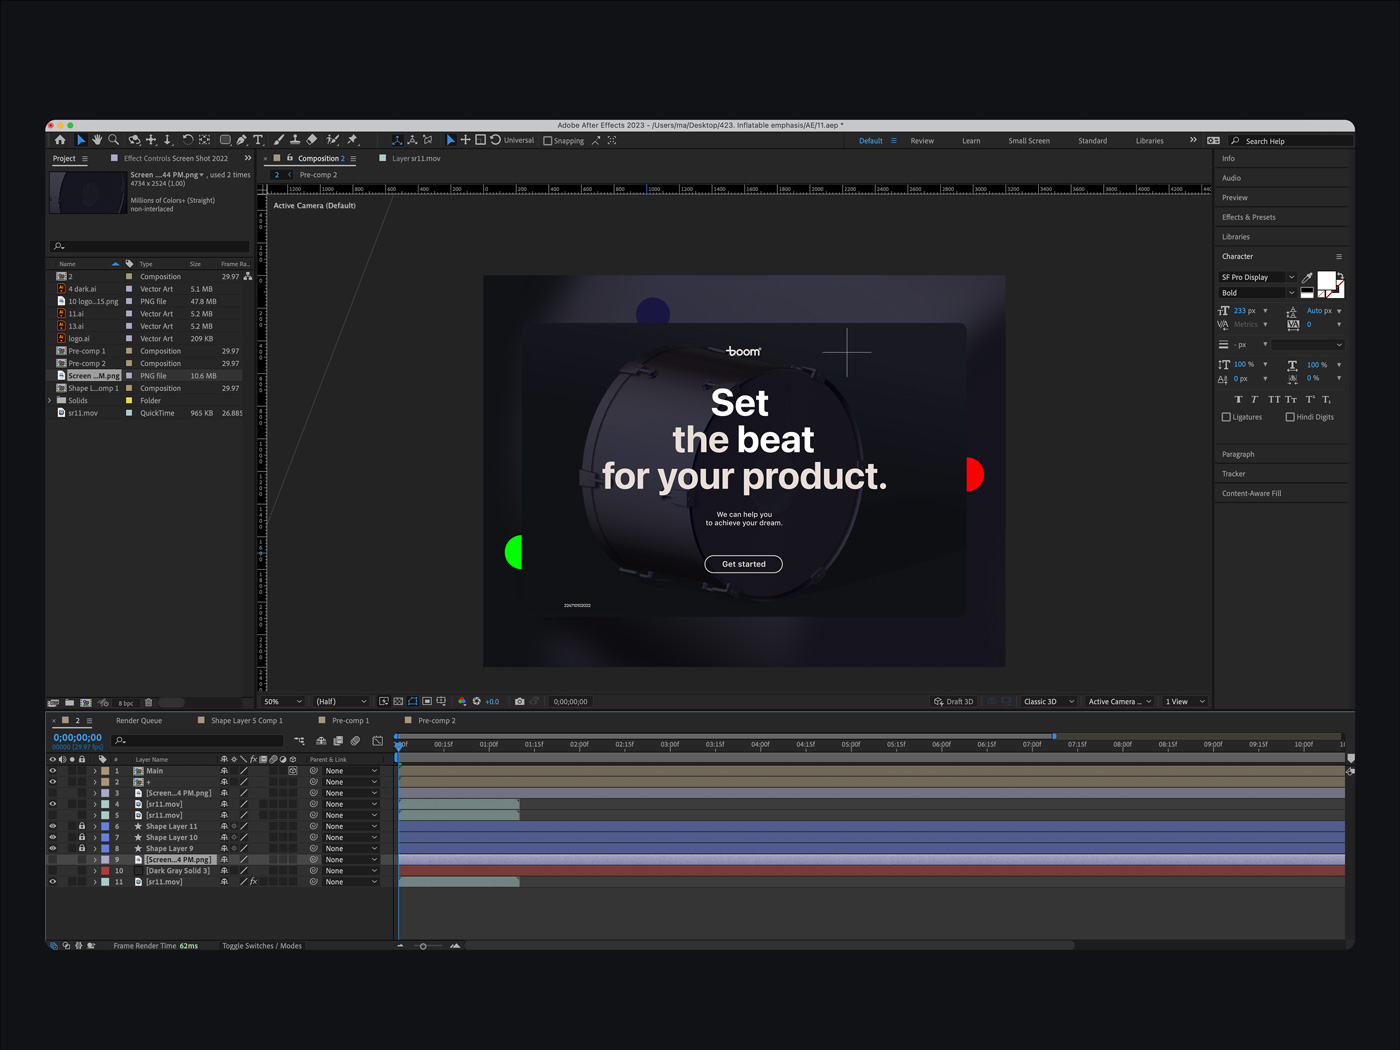This screenshot has height=1050, width=1400.
Task: Expand properties of layer Dark Gray Solid 3
Action: pos(95,871)
